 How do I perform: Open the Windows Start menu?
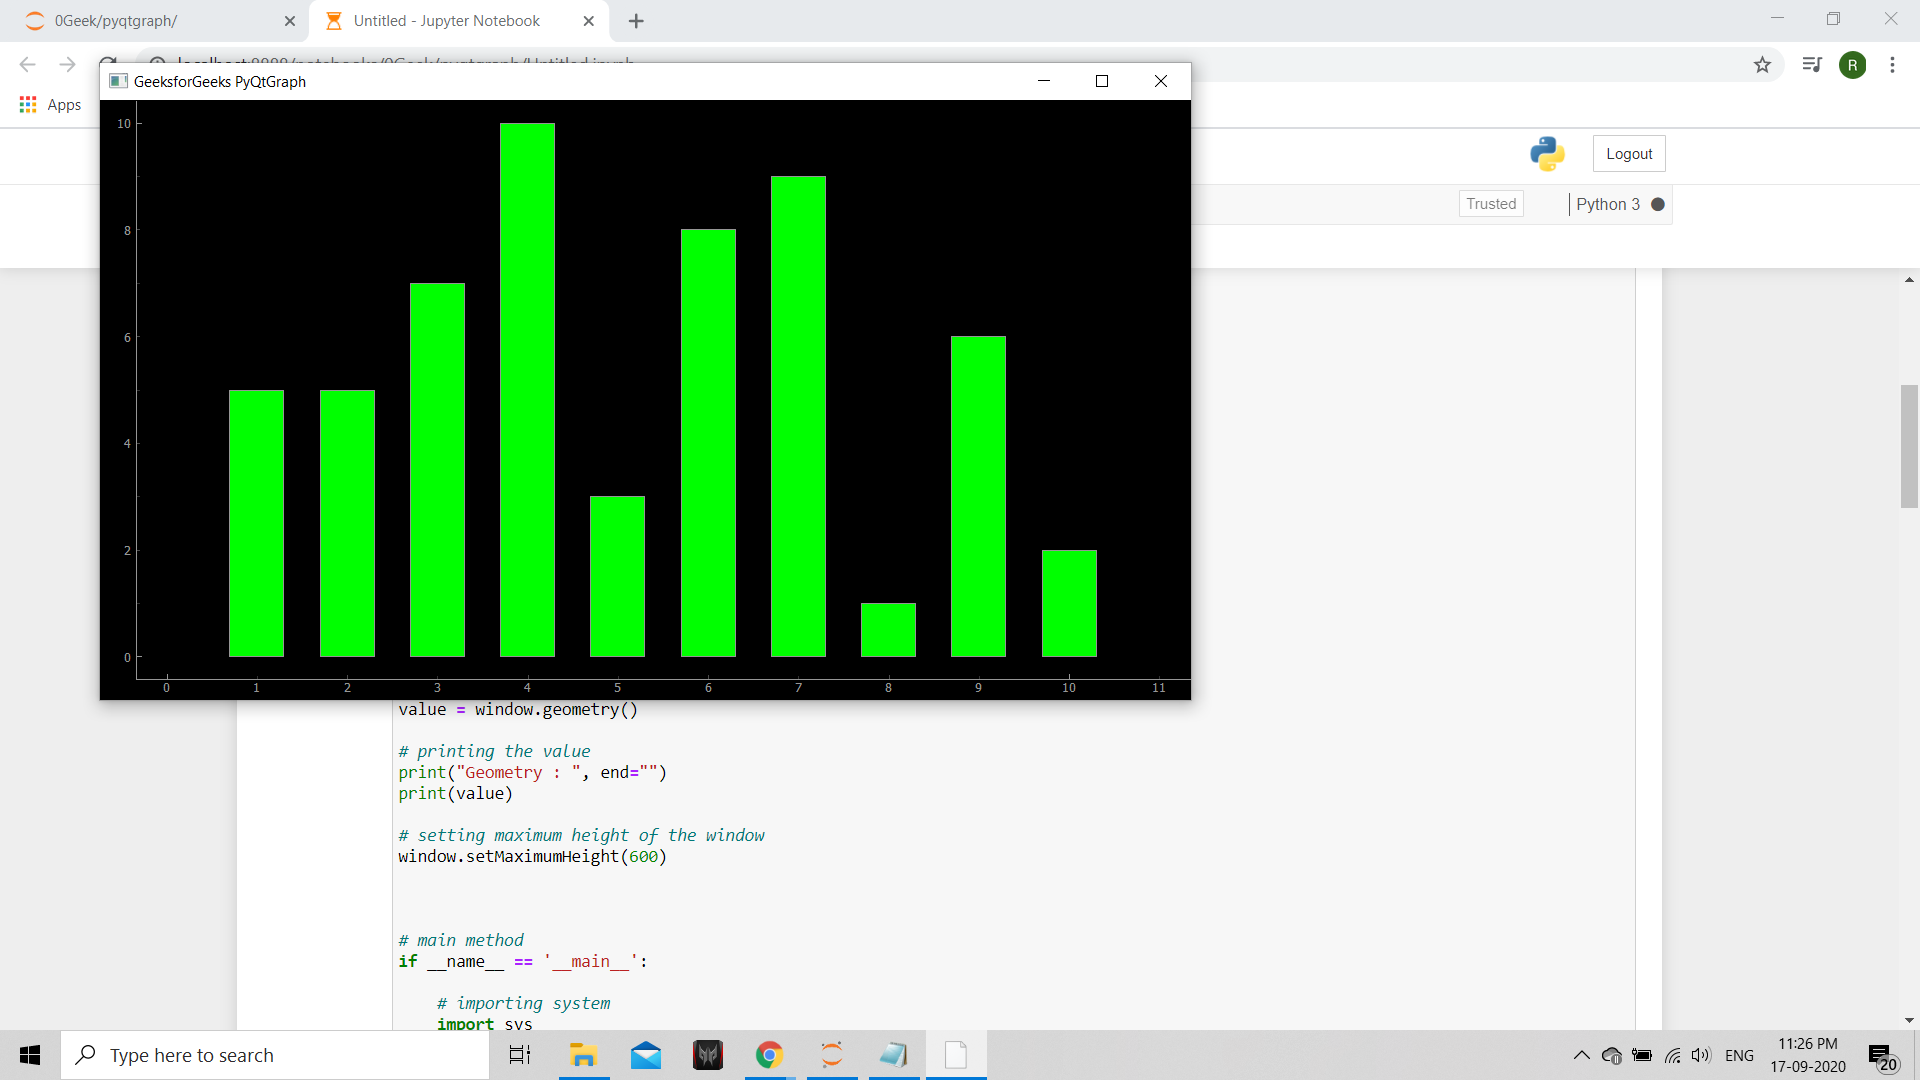point(30,1055)
